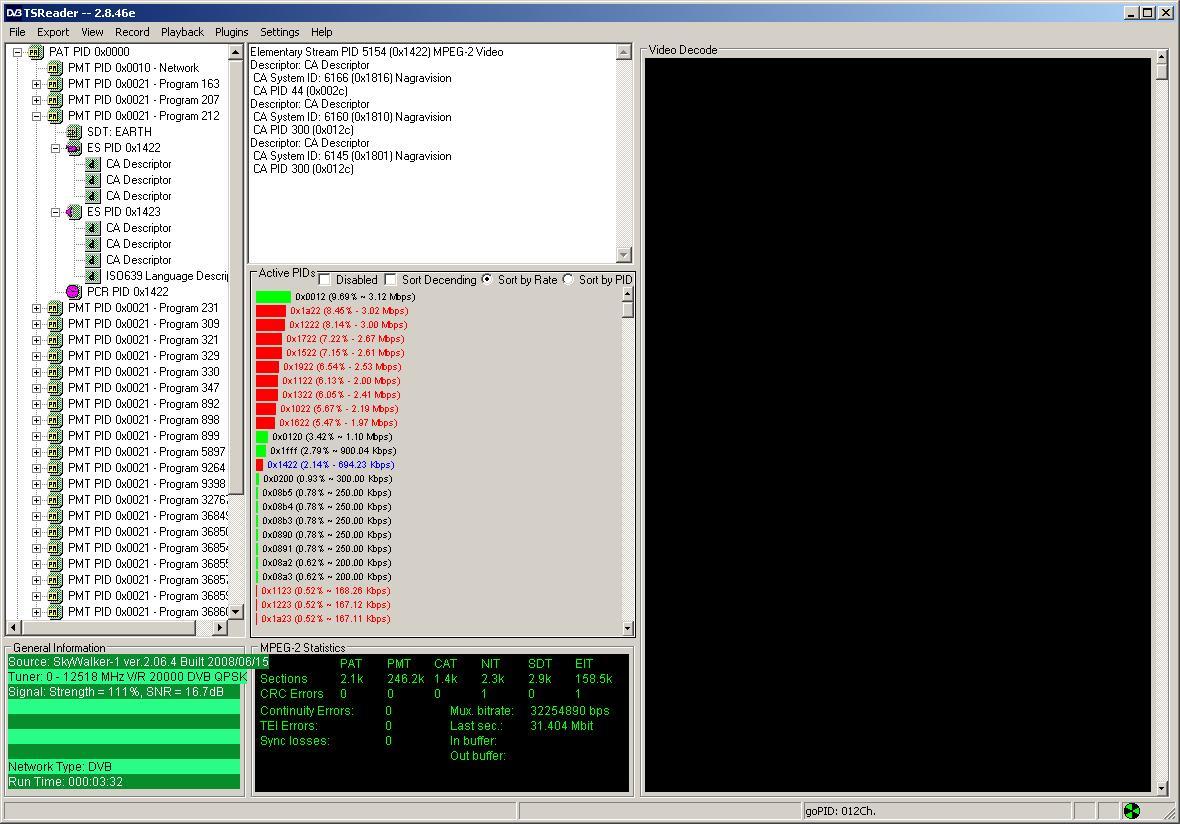Select the 0x0120 green PID rate bar

262,436
